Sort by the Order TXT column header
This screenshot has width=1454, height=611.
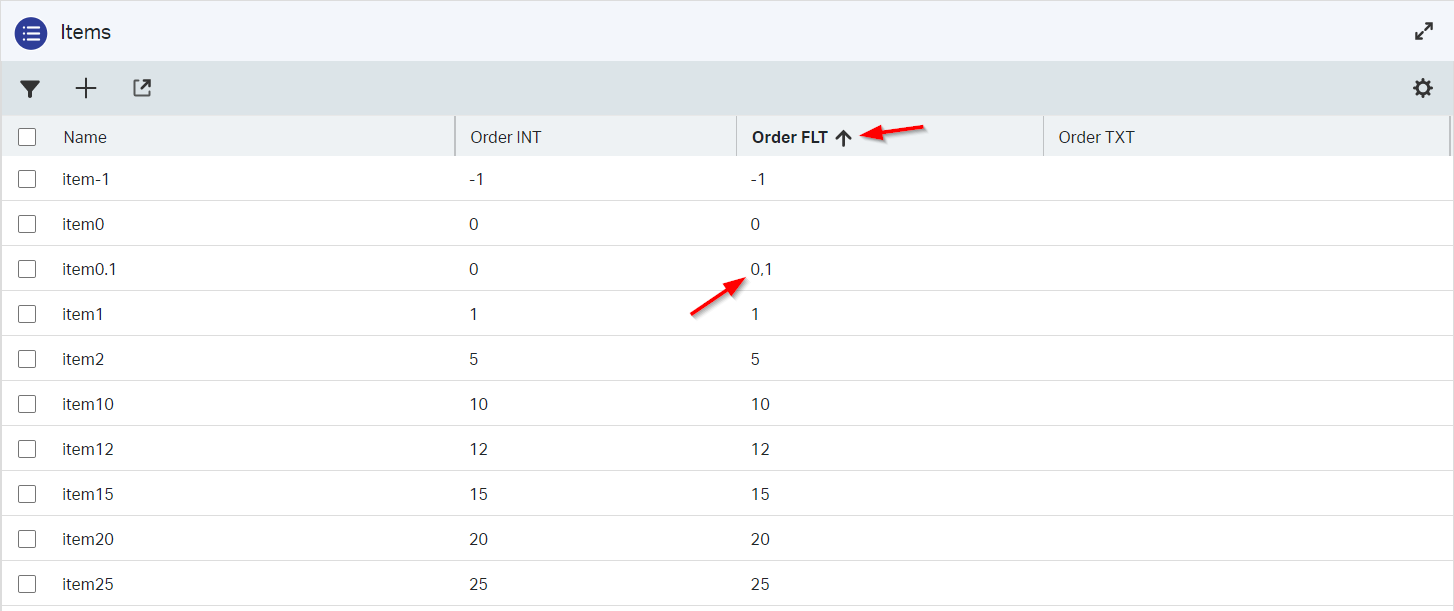pyautogui.click(x=1096, y=137)
